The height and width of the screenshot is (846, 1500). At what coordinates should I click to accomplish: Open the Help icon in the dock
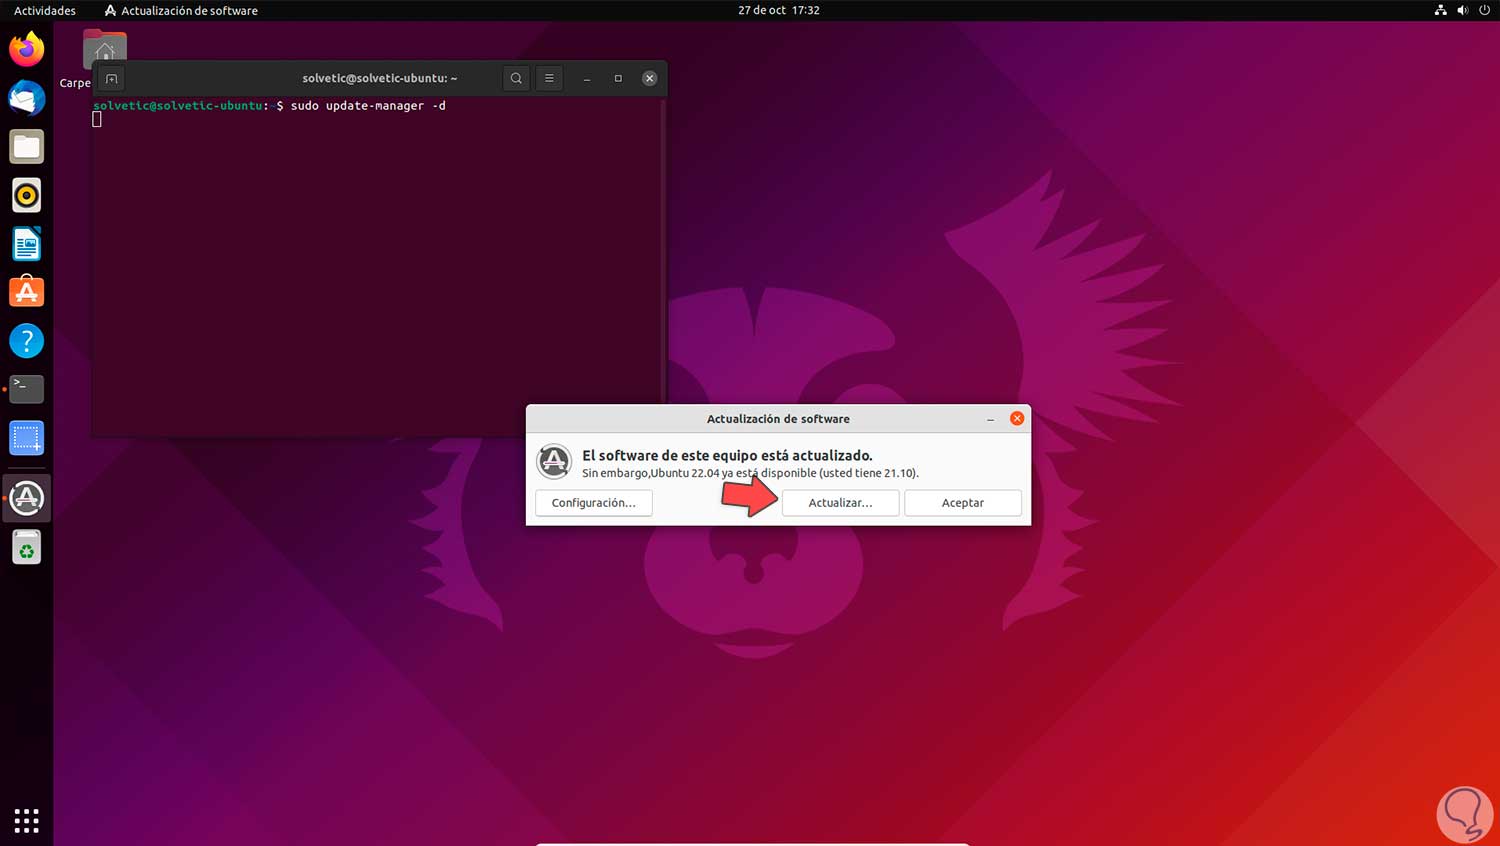[x=27, y=341]
